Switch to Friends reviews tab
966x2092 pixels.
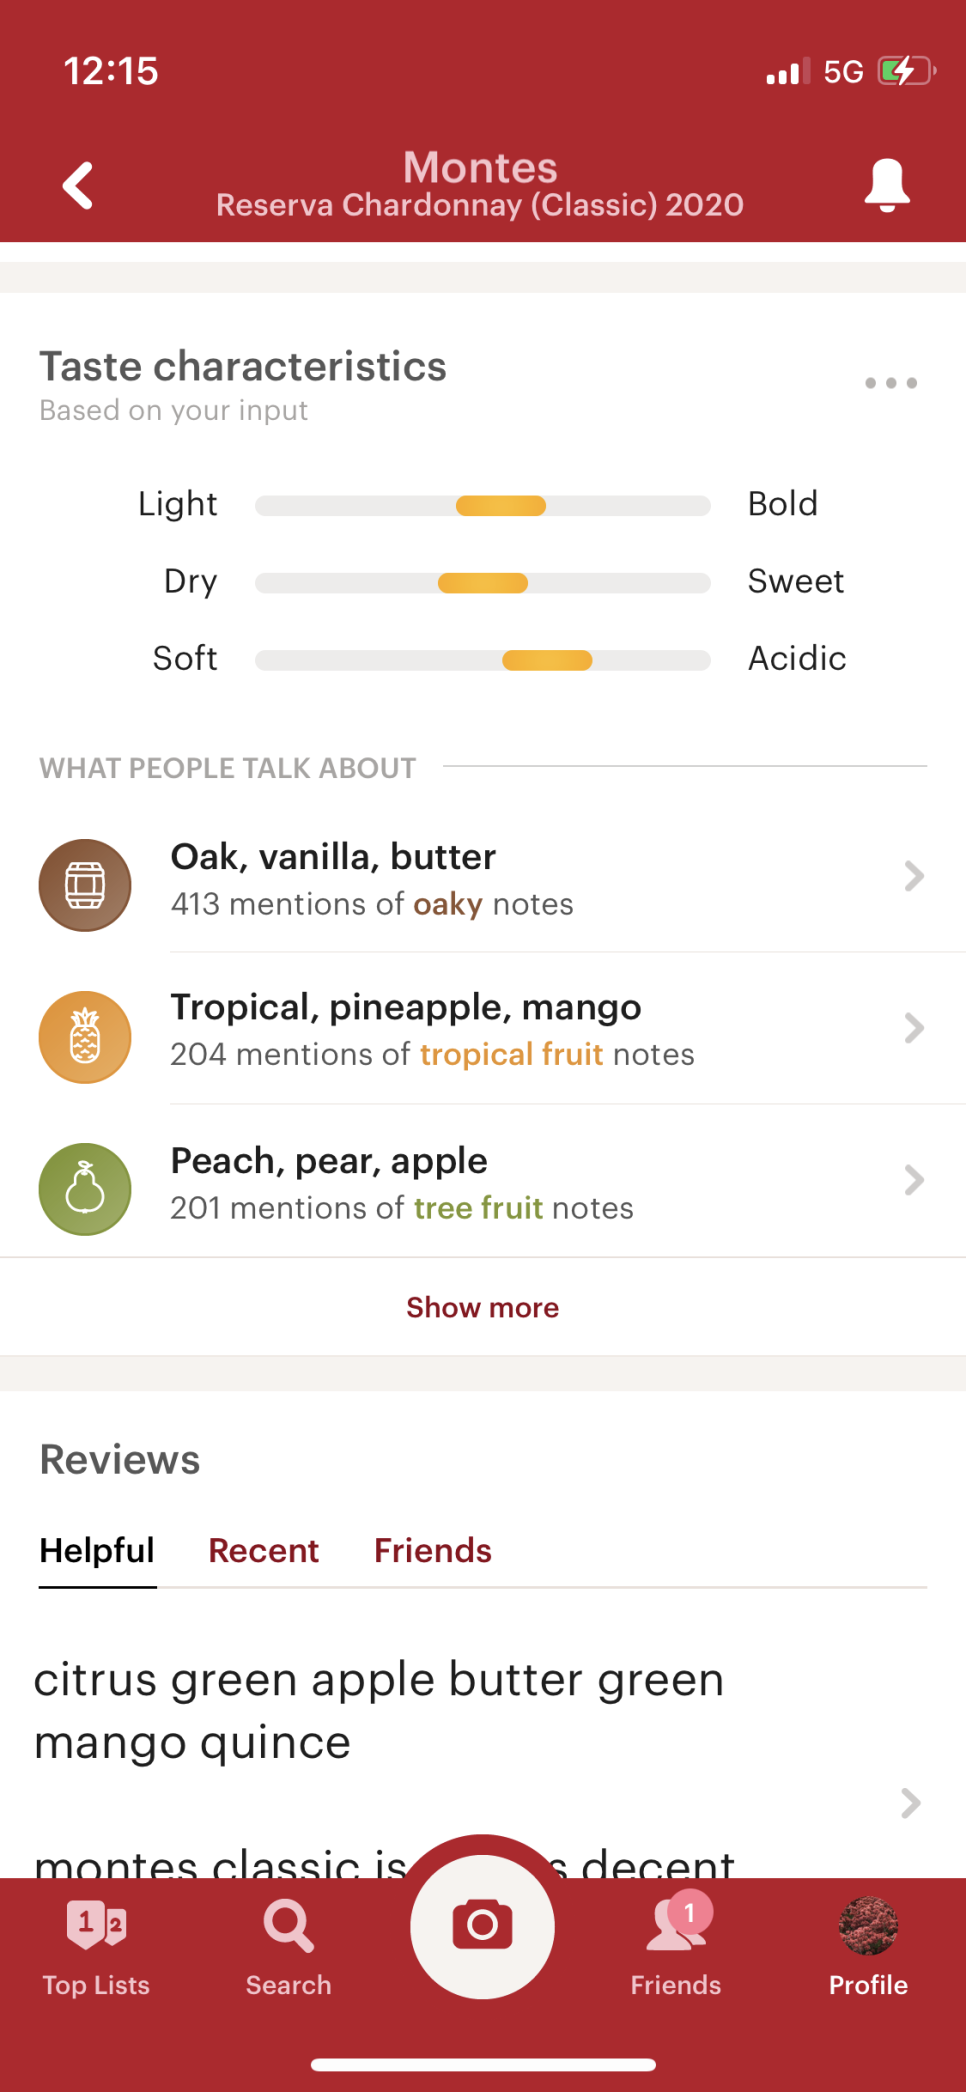click(x=433, y=1550)
